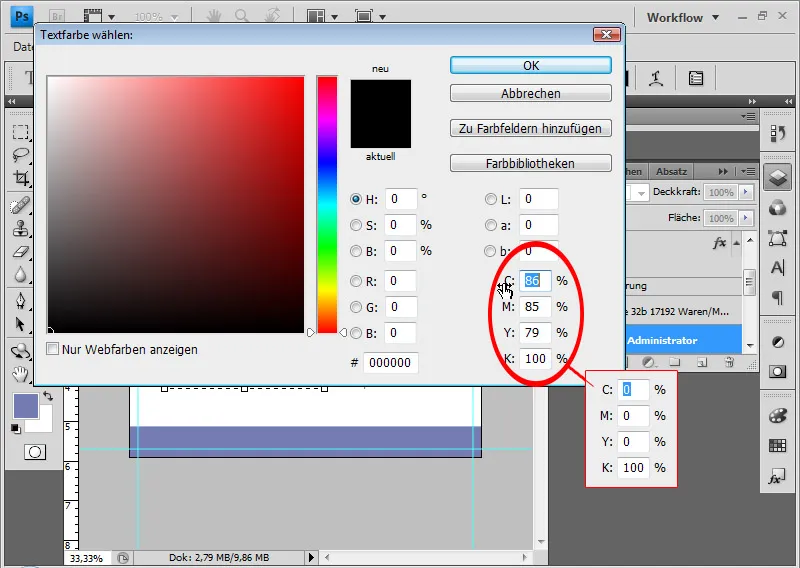Screen dimensions: 800x568
Task: Enable Nur Webfarben anzeigen checkbox
Action: point(52,349)
